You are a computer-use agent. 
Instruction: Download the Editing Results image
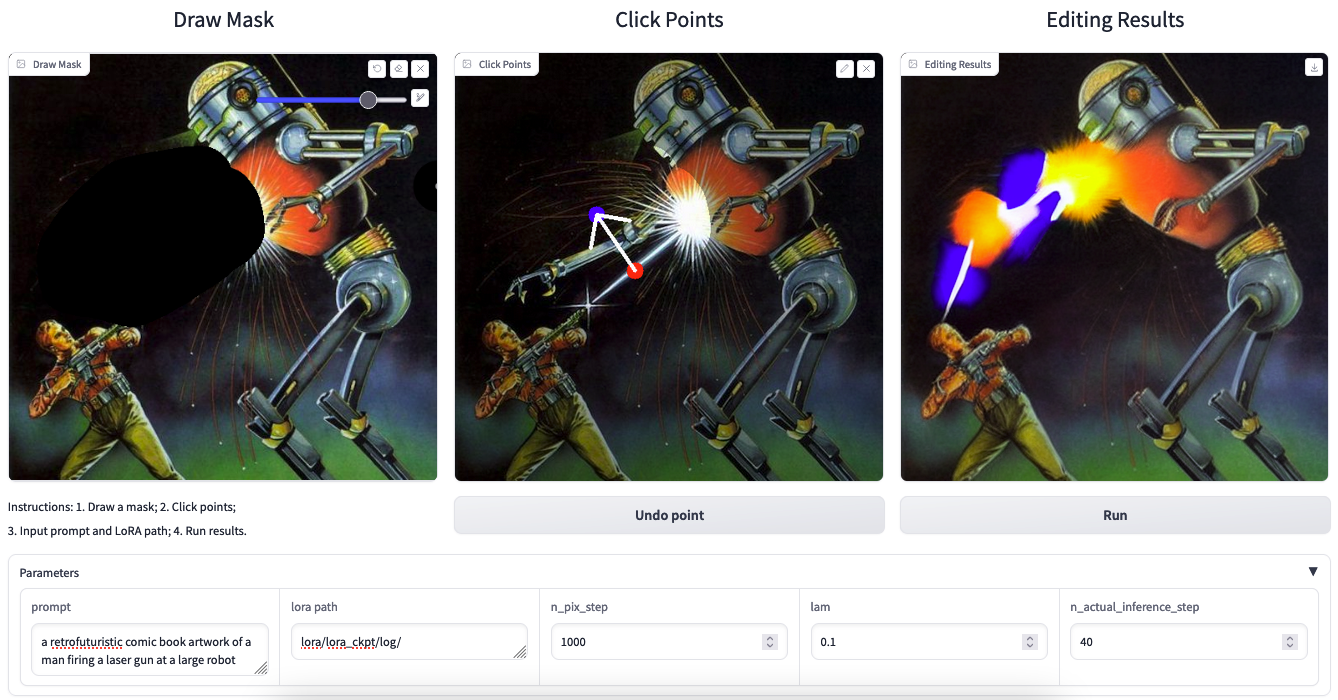[x=1313, y=67]
